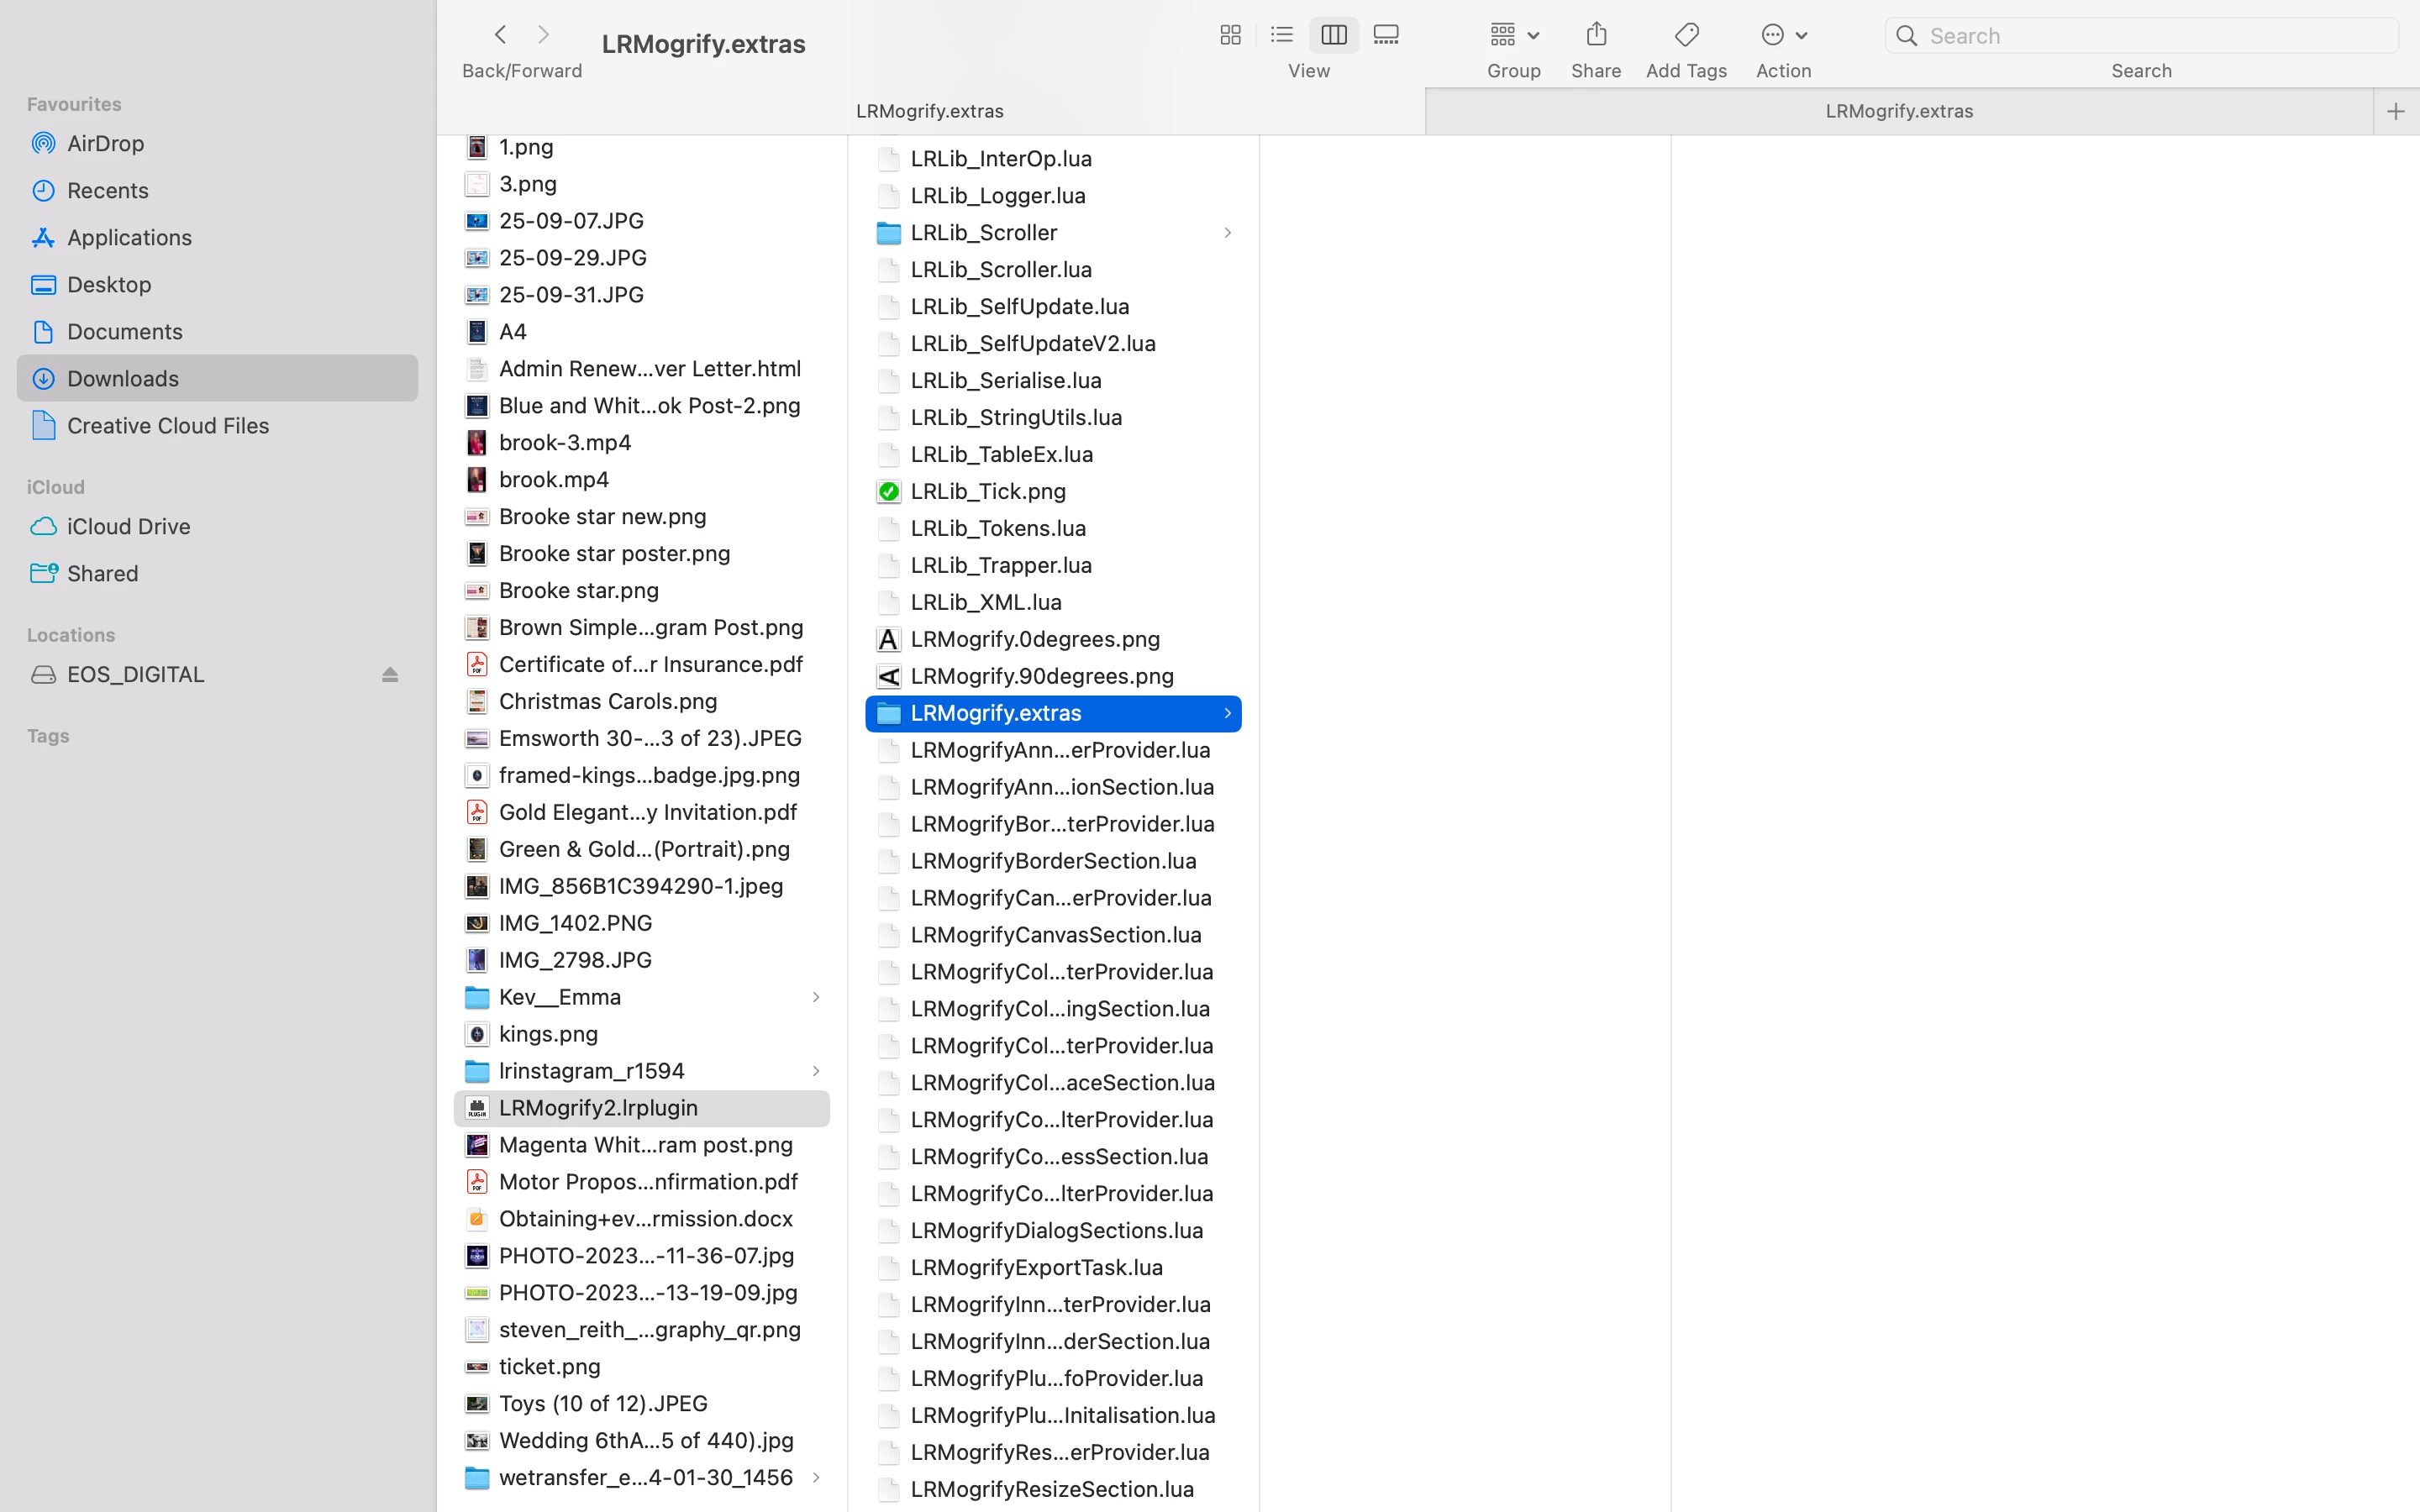Add a new tab with plus button
The height and width of the screenshot is (1512, 2420).
click(2395, 111)
